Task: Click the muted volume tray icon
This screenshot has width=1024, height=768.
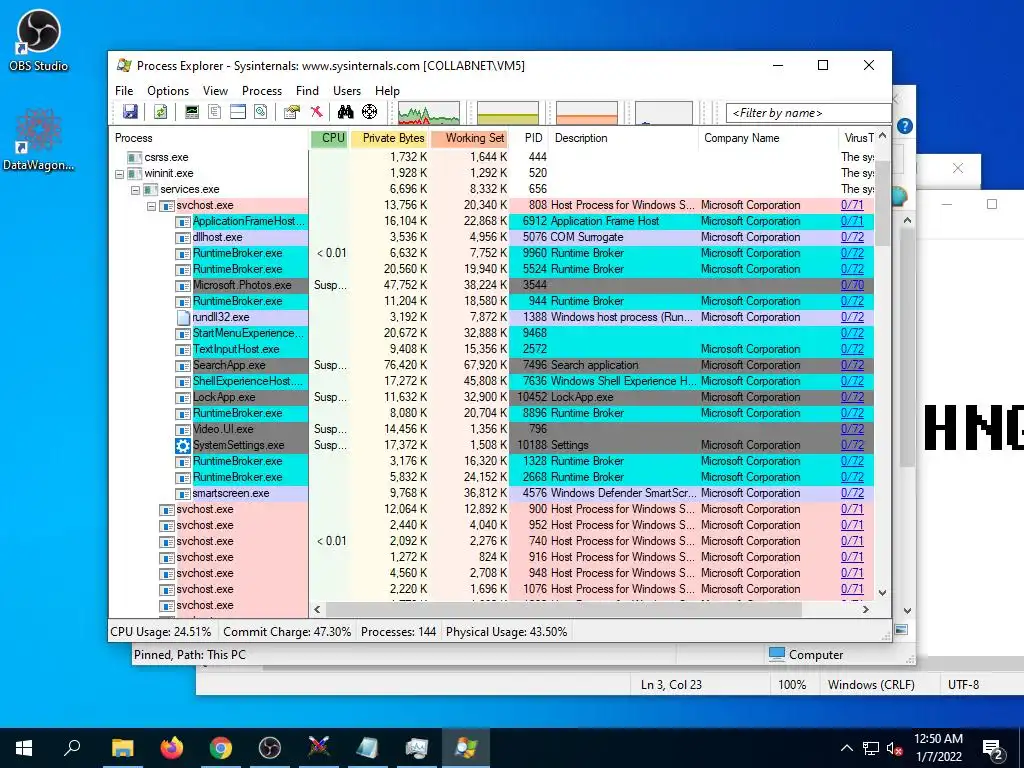Action: point(895,749)
